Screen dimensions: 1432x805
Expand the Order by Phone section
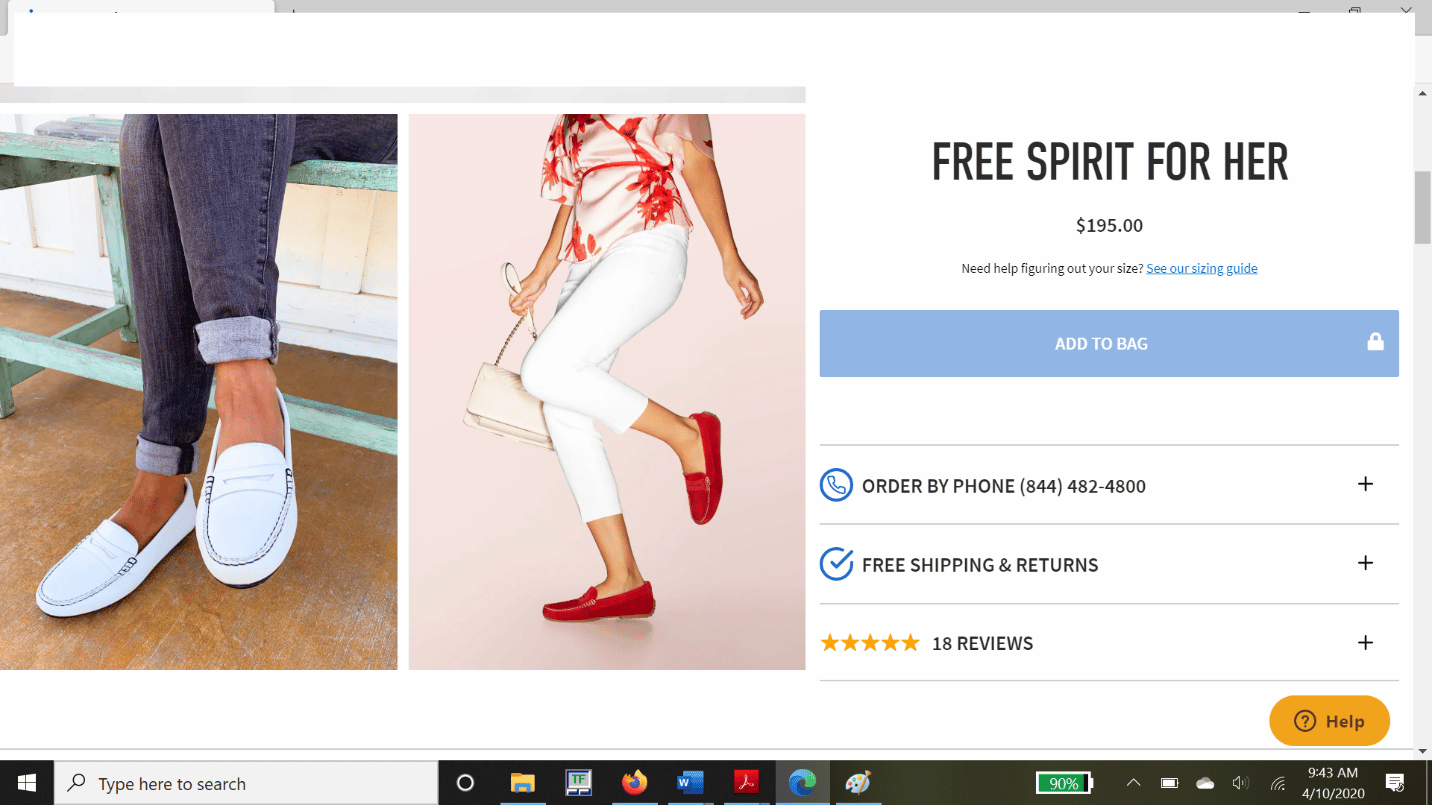(1365, 485)
